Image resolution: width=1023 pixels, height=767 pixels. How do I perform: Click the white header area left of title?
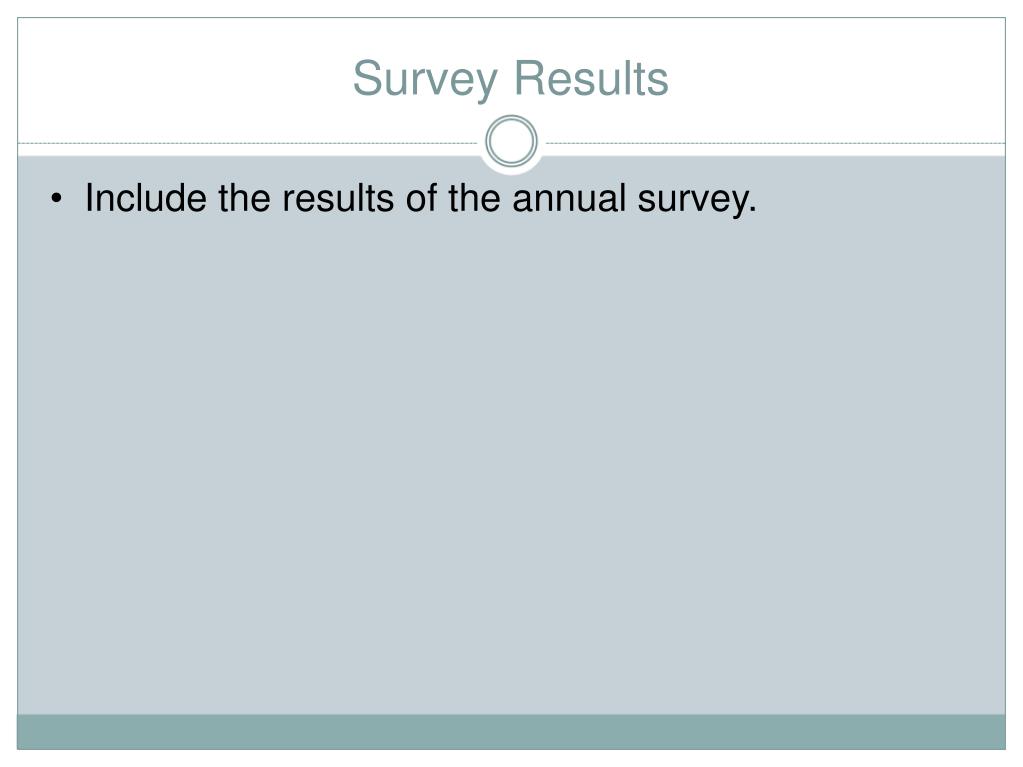tap(183, 78)
